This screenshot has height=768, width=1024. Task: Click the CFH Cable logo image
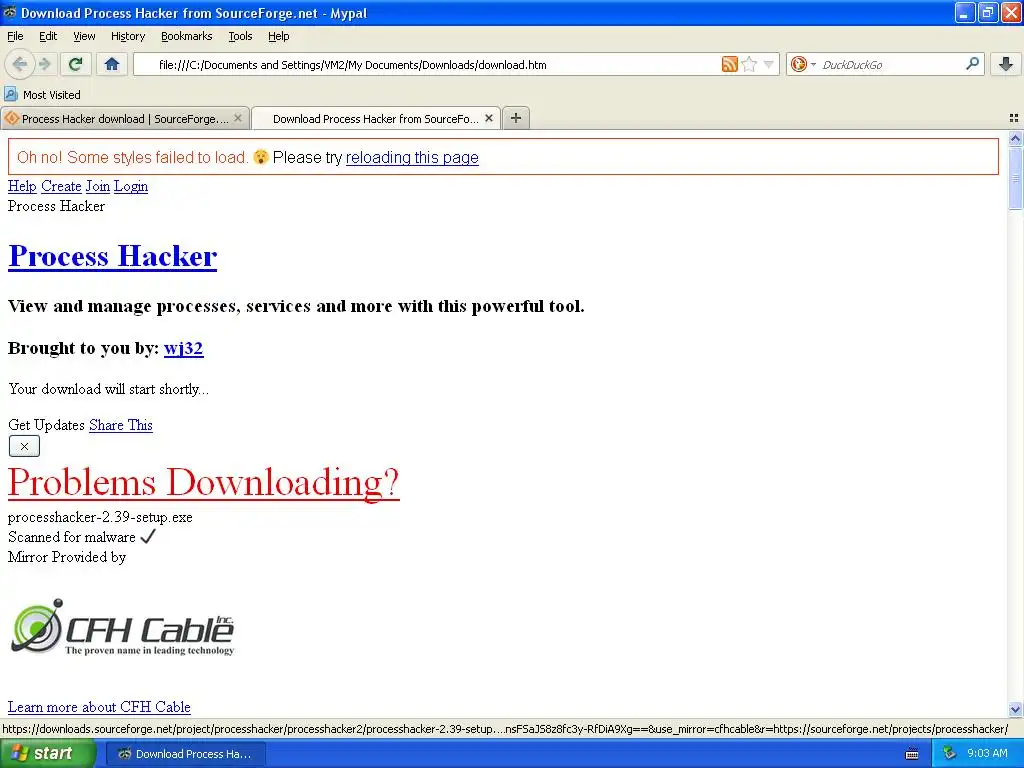123,628
